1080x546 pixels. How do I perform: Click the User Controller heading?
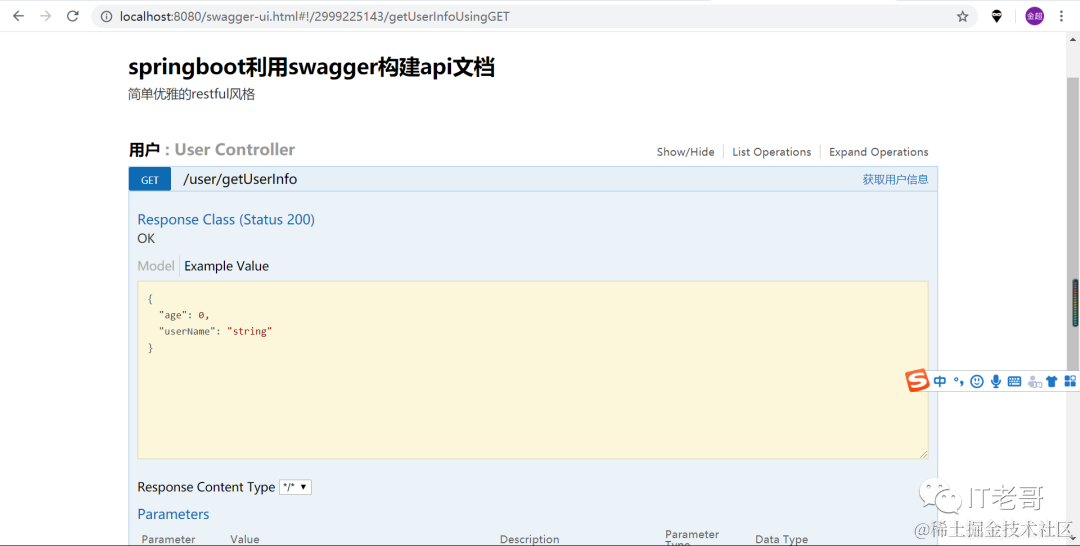point(234,149)
